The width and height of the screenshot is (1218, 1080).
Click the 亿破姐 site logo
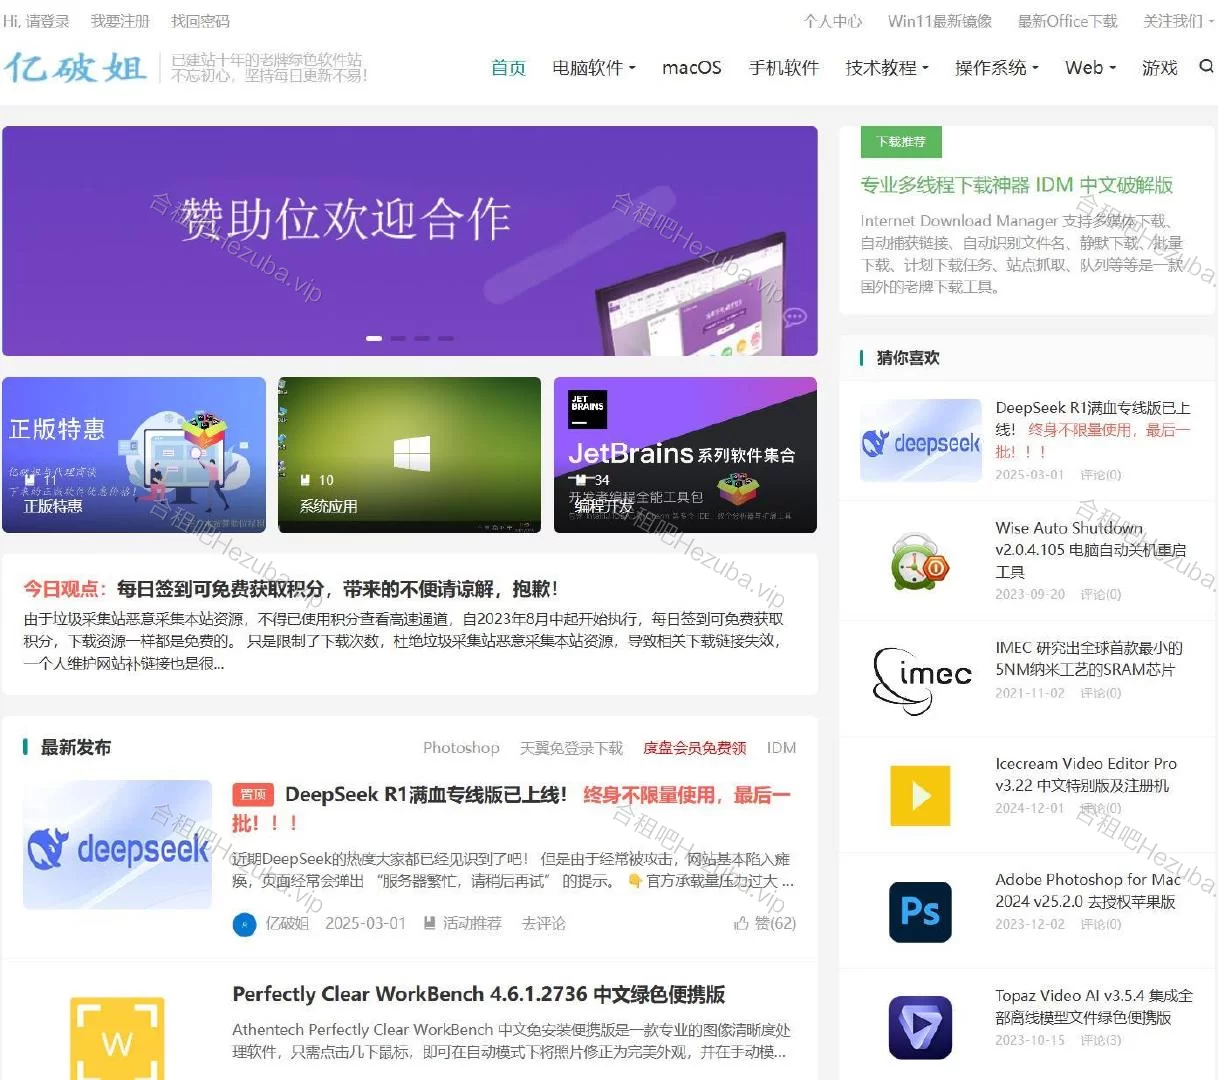[76, 68]
